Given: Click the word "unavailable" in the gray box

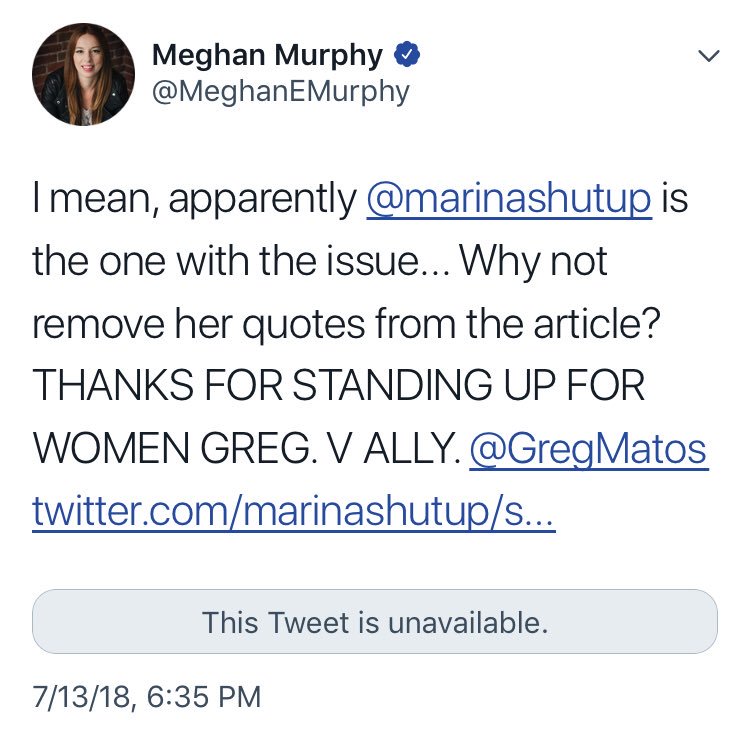Looking at the screenshot, I should (468, 623).
